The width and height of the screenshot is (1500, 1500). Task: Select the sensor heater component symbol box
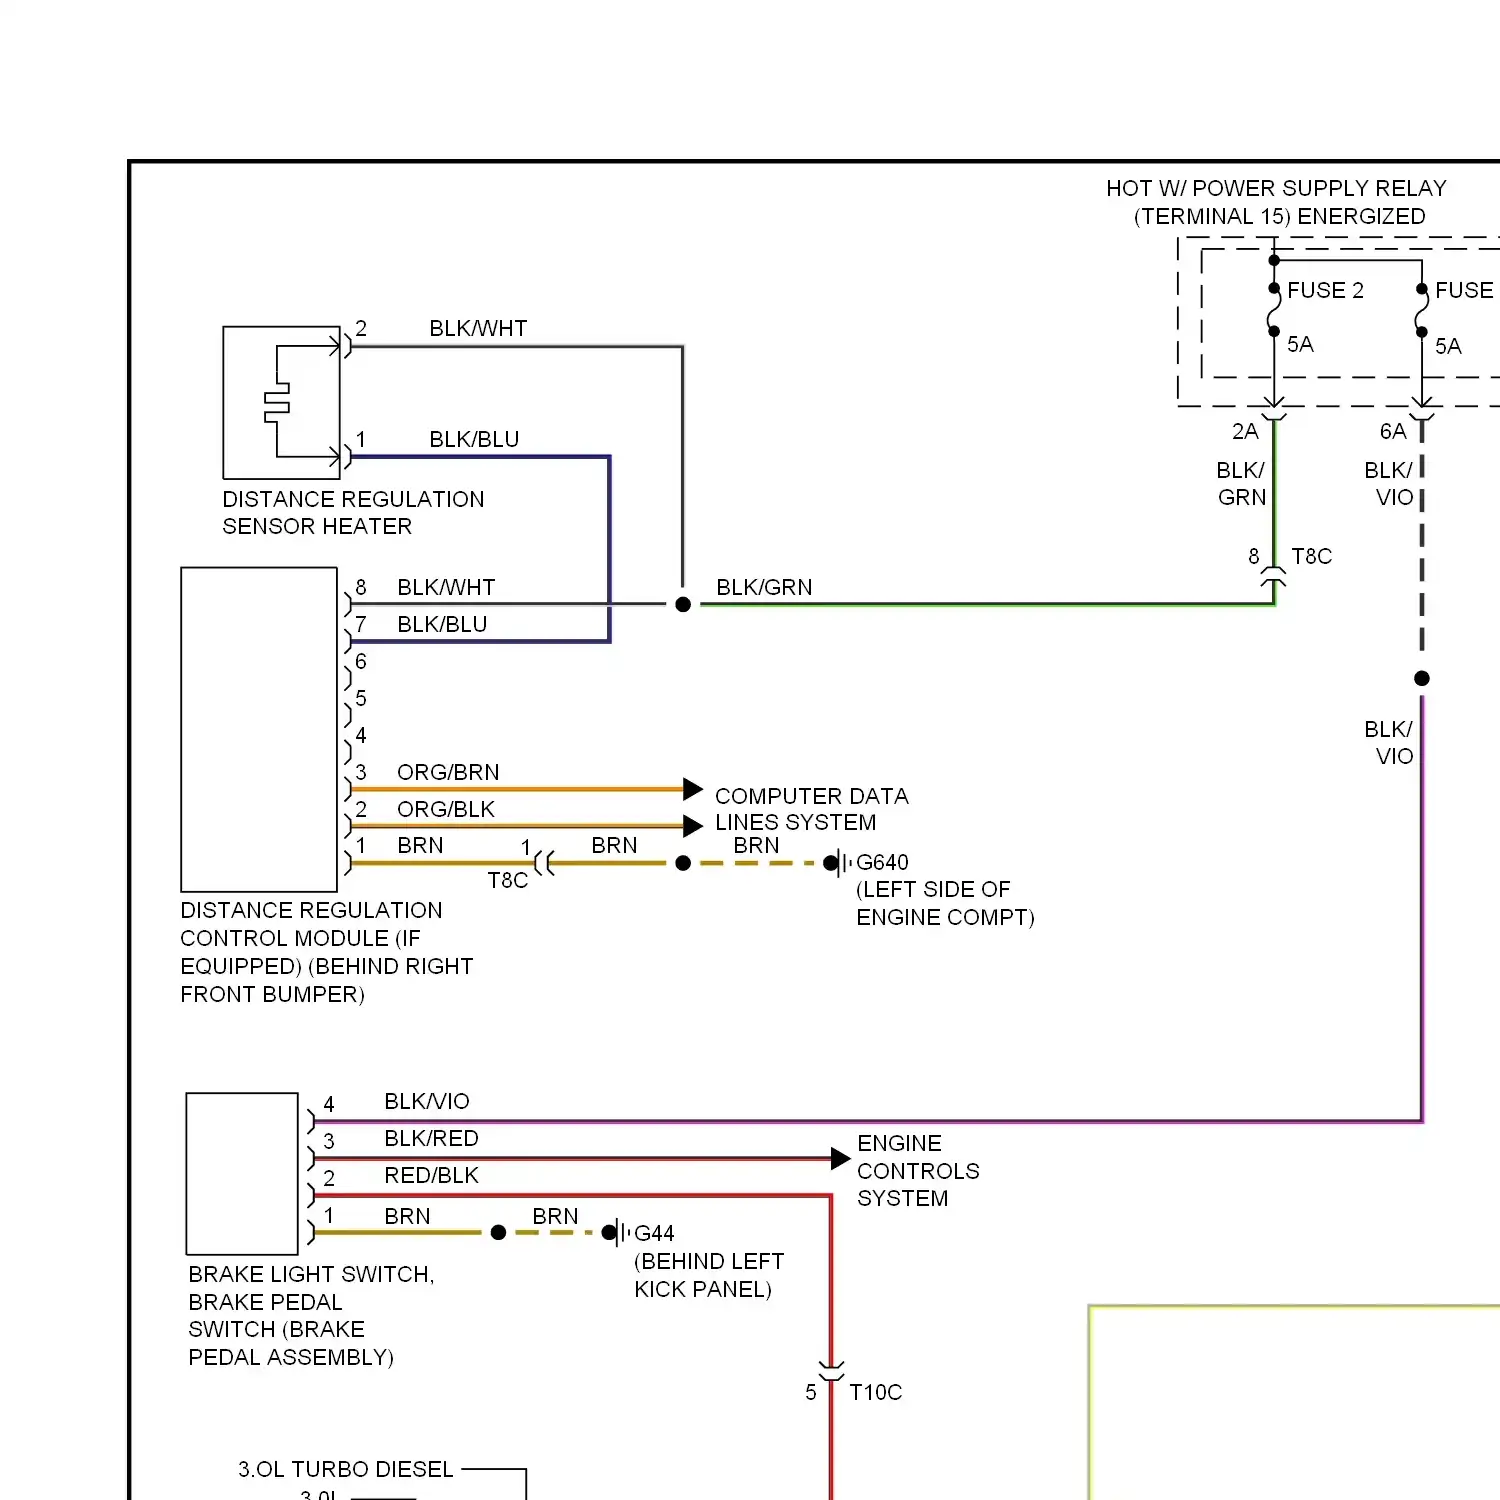click(282, 402)
